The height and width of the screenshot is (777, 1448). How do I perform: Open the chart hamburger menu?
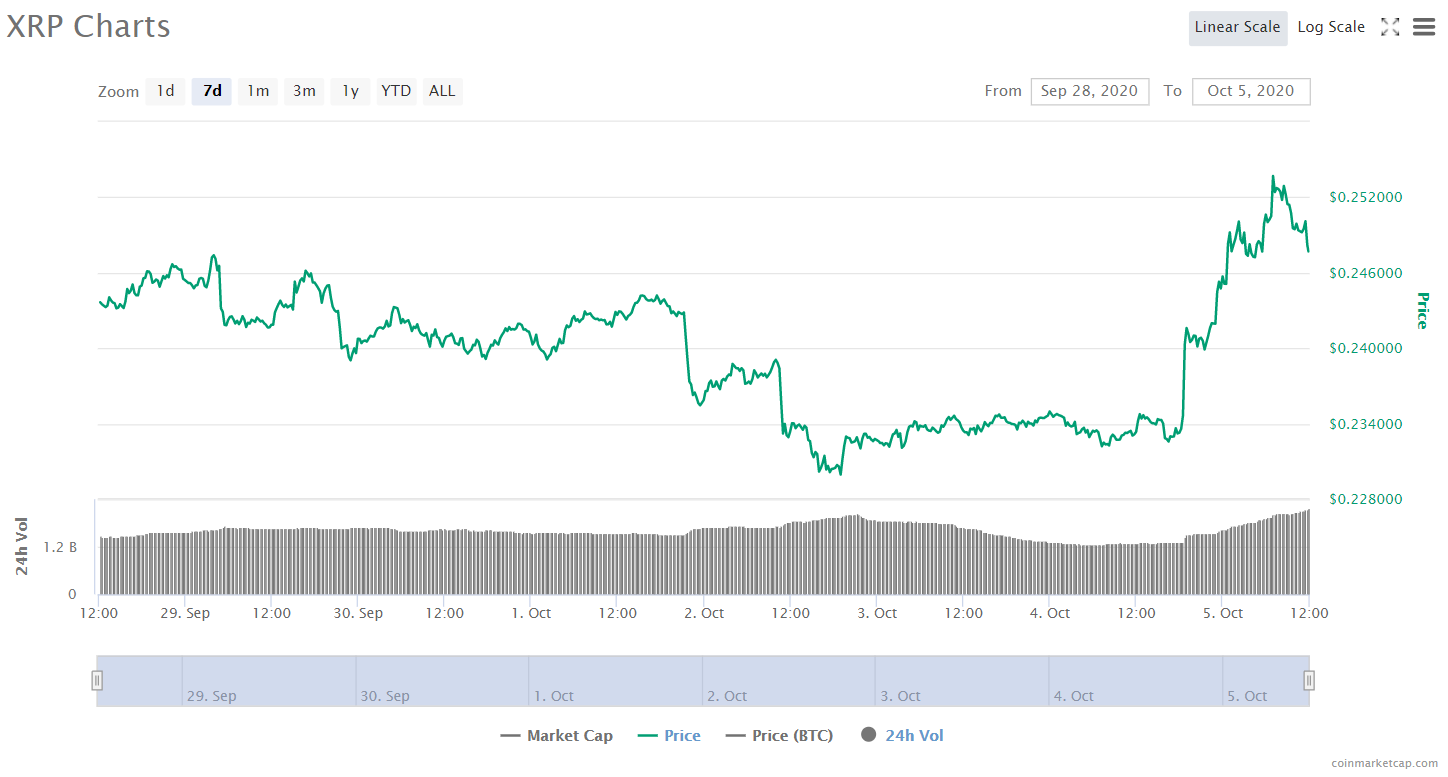(1424, 28)
